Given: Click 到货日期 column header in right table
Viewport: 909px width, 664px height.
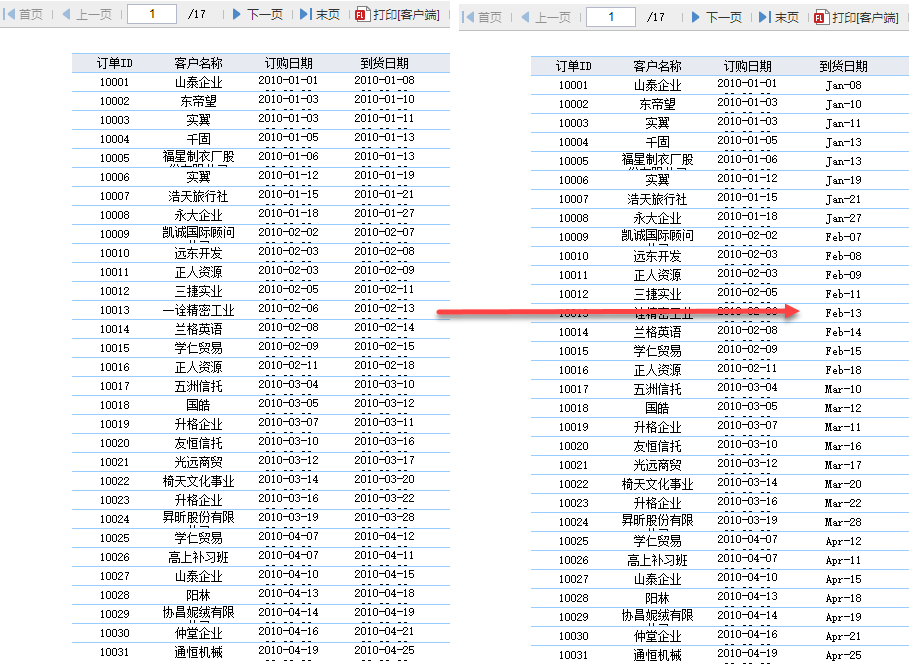Looking at the screenshot, I should pyautogui.click(x=843, y=66).
